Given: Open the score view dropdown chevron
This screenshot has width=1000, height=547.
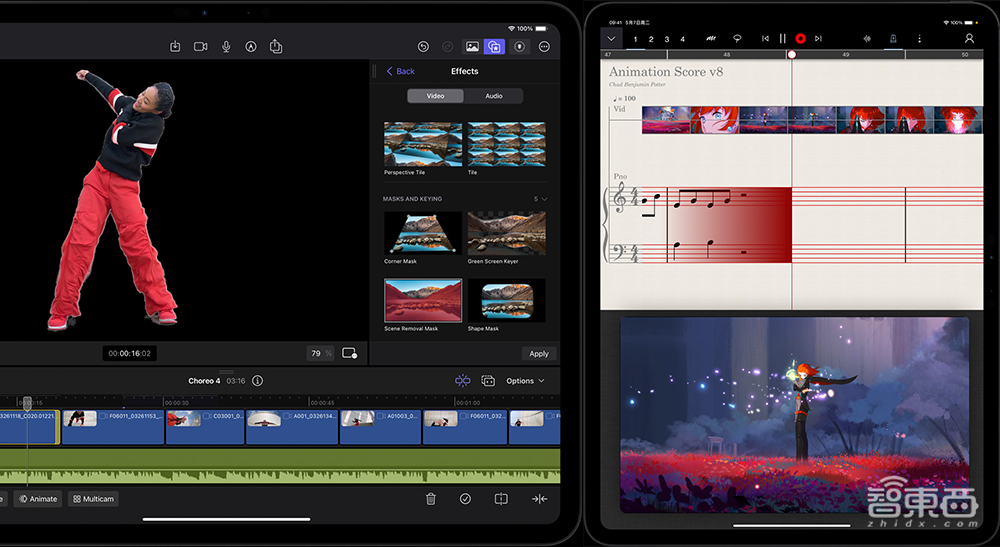Looking at the screenshot, I should [611, 38].
